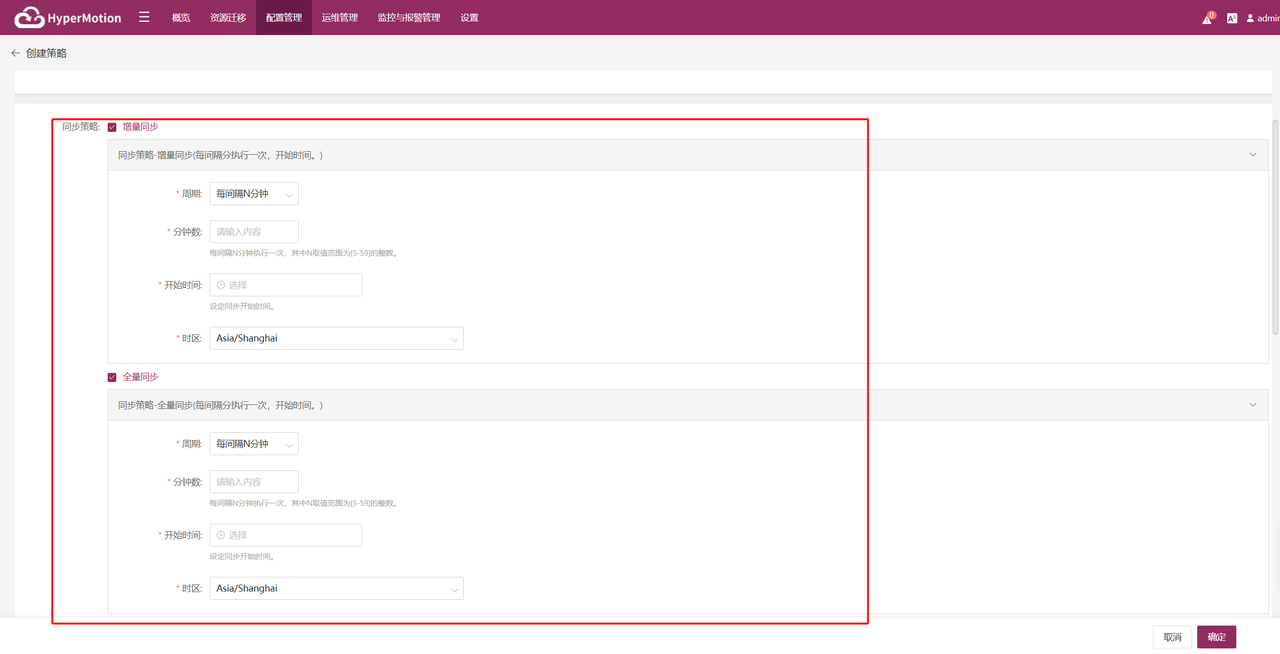Click the page vertical scrollbar
1280x654 pixels.
pos(1275,227)
